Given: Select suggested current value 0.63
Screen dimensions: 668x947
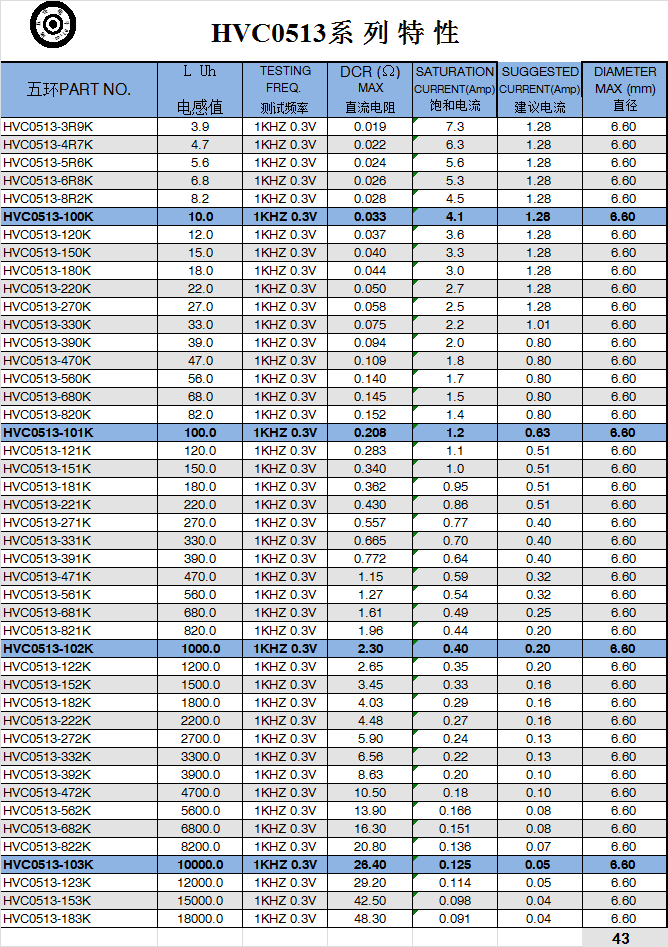Looking at the screenshot, I should pos(538,433).
